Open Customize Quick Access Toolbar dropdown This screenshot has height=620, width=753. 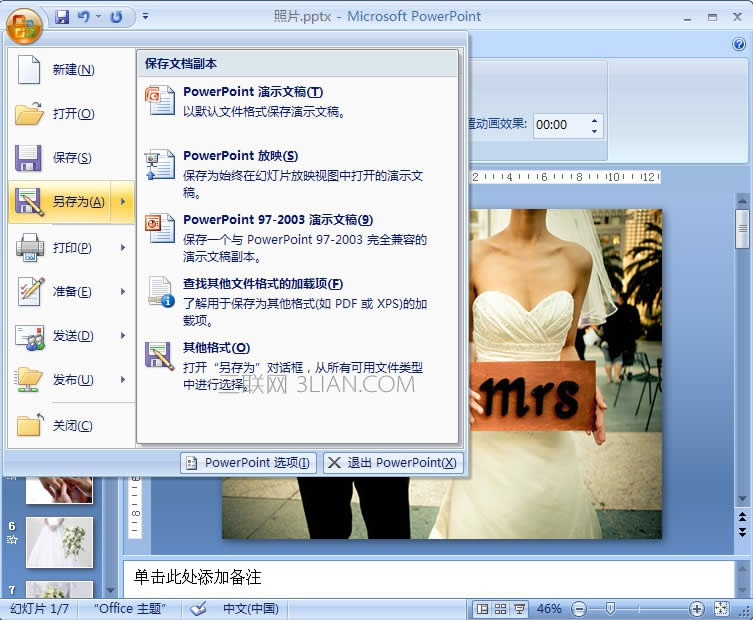click(145, 17)
